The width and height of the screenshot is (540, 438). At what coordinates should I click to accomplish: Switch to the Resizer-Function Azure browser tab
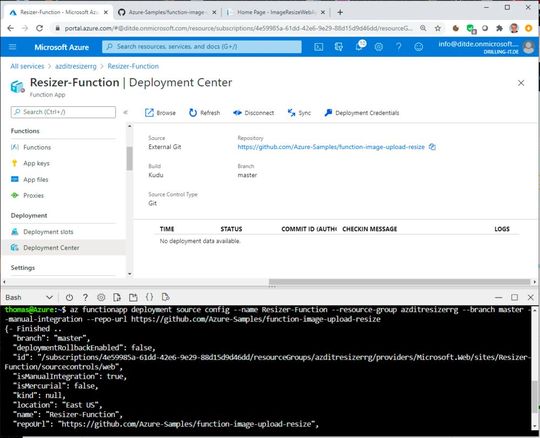pyautogui.click(x=59, y=12)
